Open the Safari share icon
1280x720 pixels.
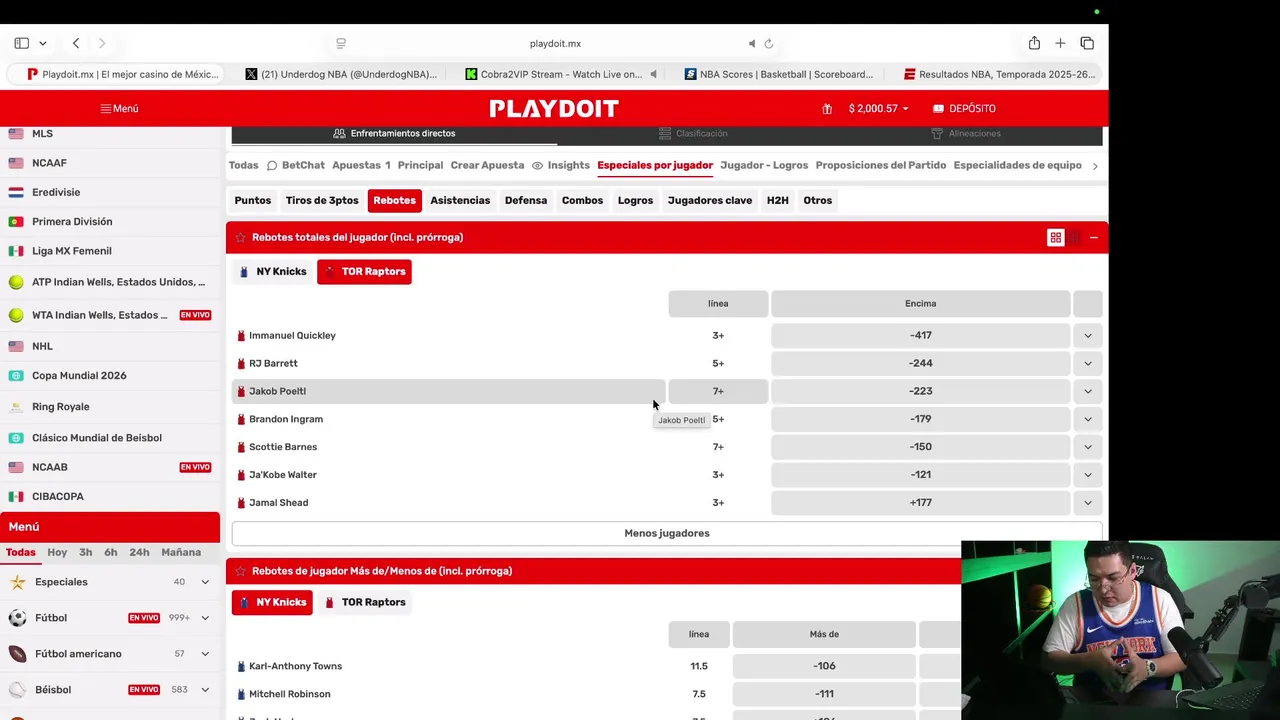pyautogui.click(x=1034, y=43)
